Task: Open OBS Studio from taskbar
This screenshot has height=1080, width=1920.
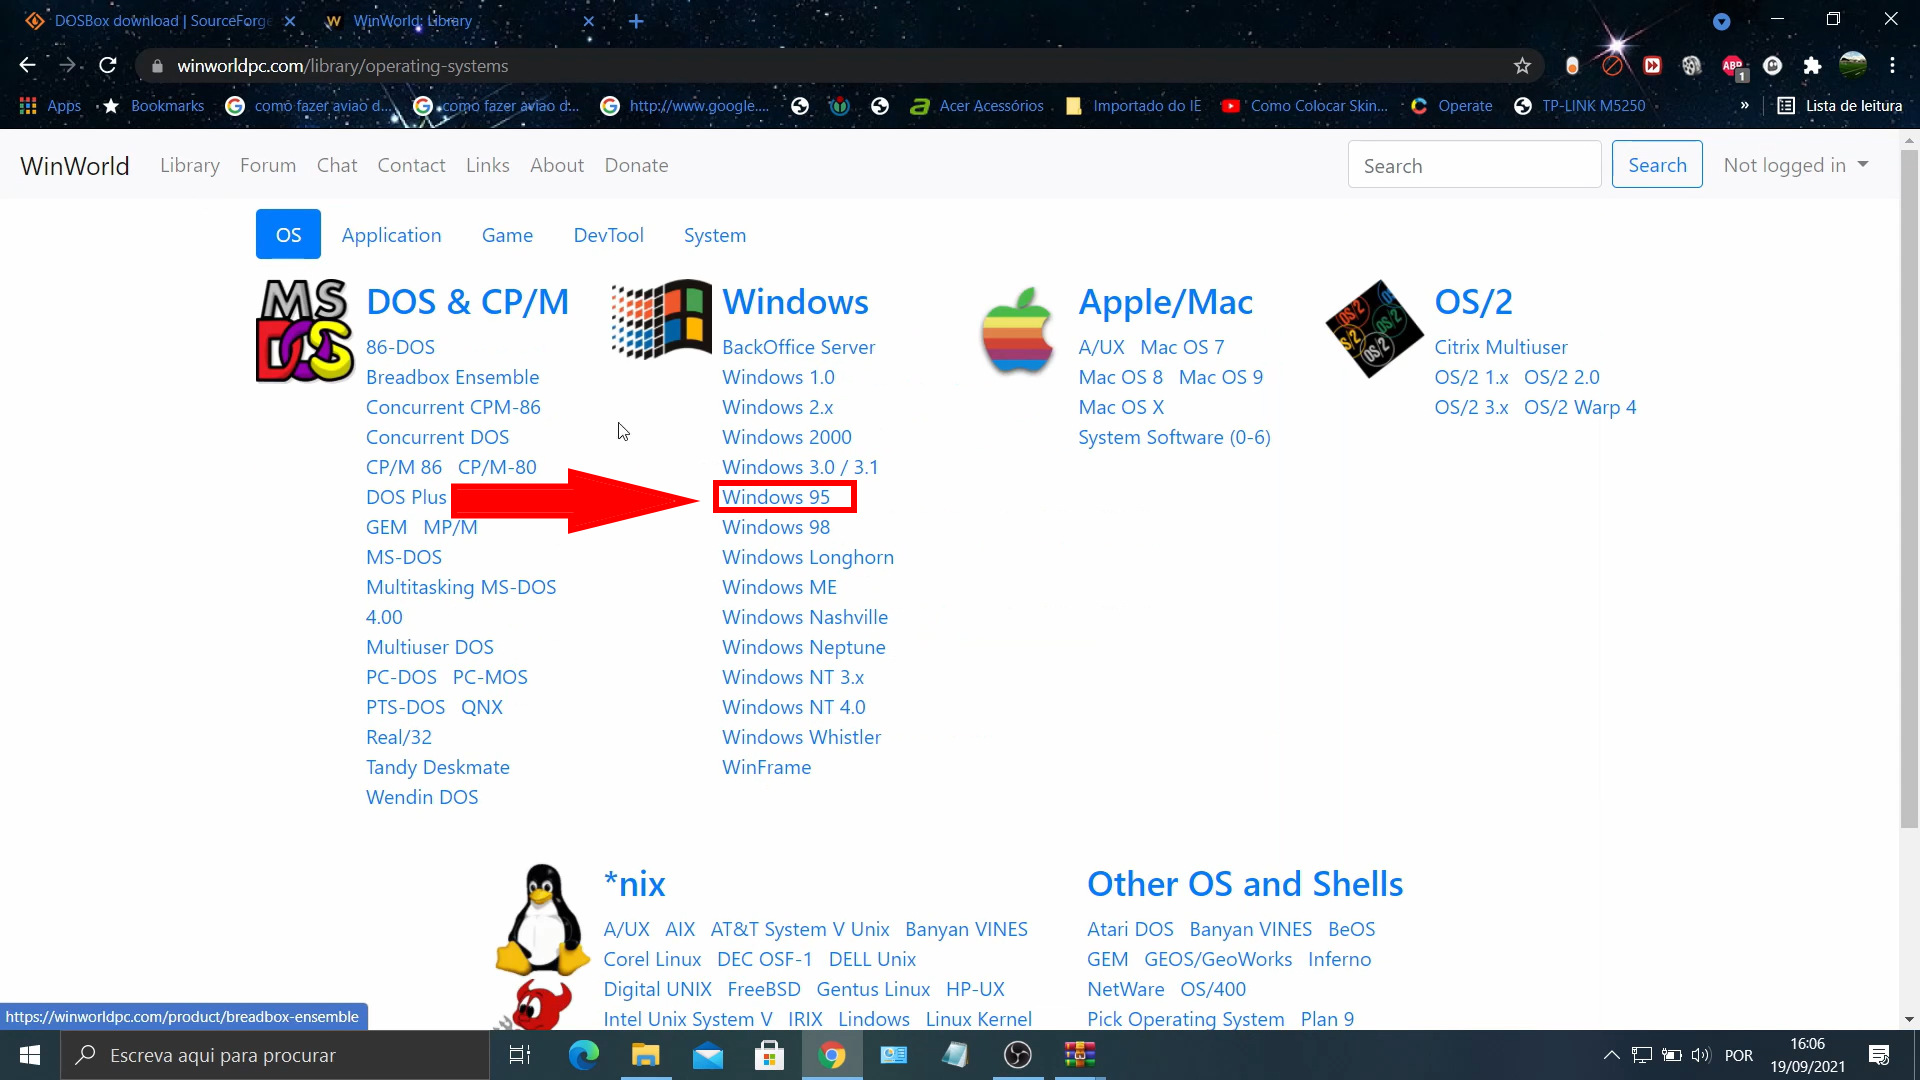Action: click(x=1018, y=1055)
